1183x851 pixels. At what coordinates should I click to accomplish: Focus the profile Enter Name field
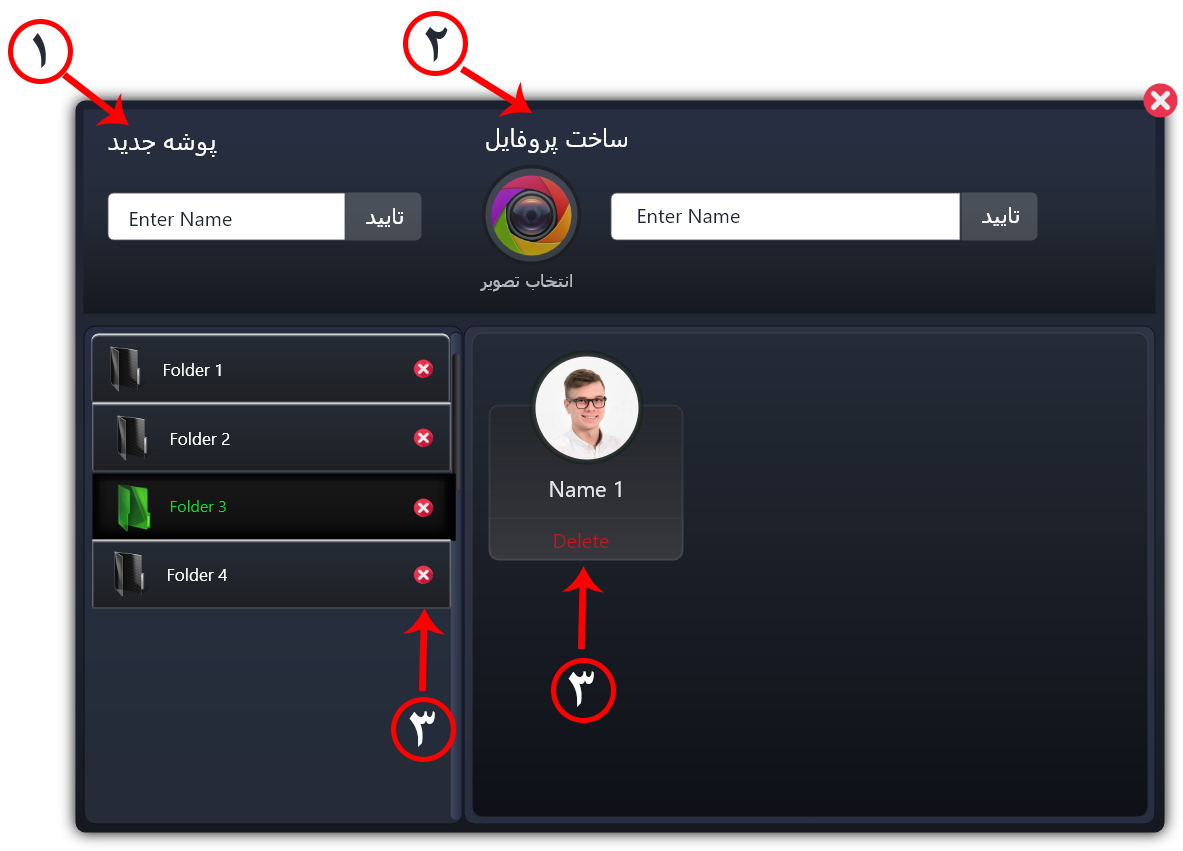pyautogui.click(x=785, y=217)
